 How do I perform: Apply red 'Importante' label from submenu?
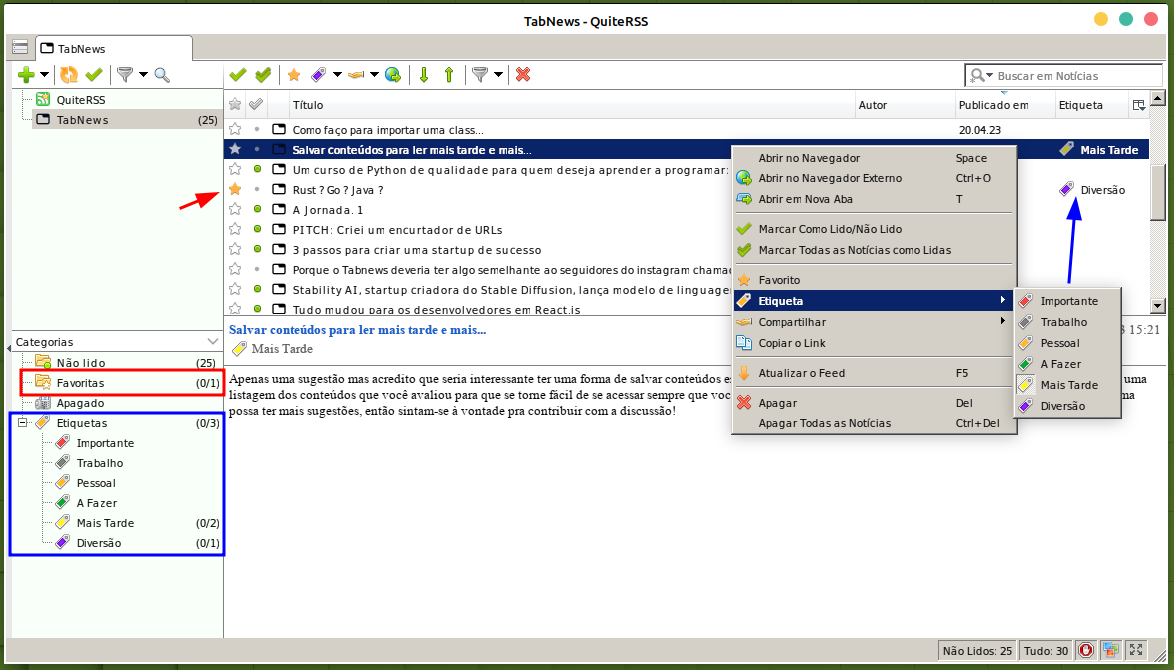pyautogui.click(x=1067, y=301)
